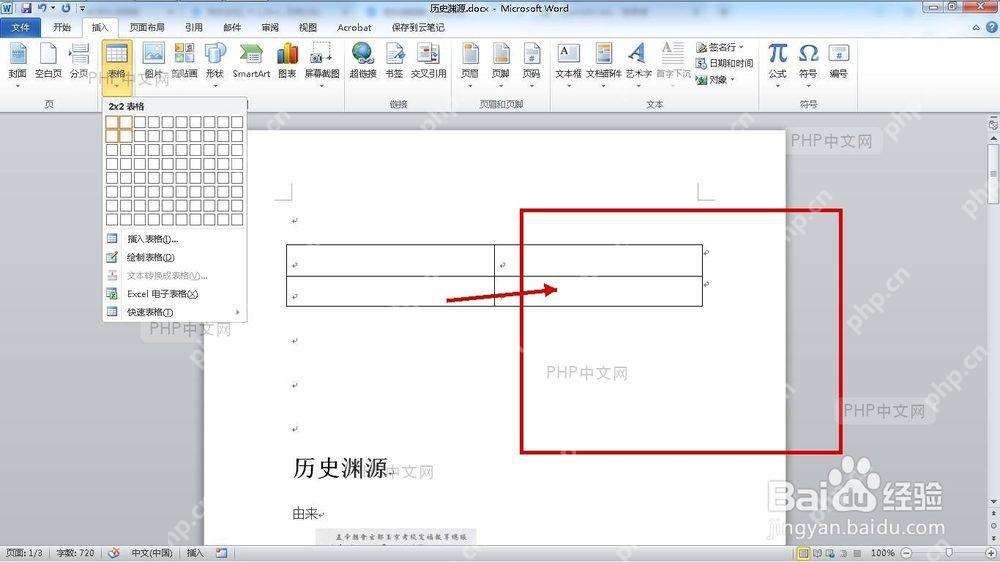Switch to the References (引用) tab

(x=194, y=27)
